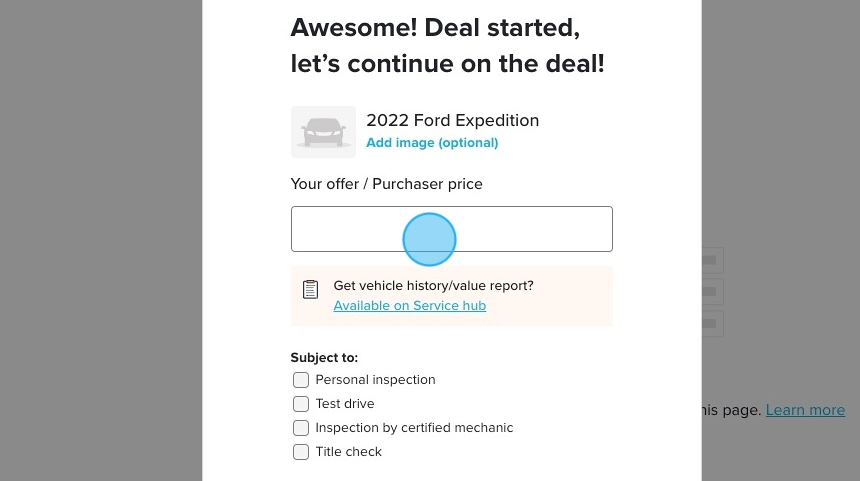Click the 2022 Ford Expedition vehicle name

click(452, 120)
